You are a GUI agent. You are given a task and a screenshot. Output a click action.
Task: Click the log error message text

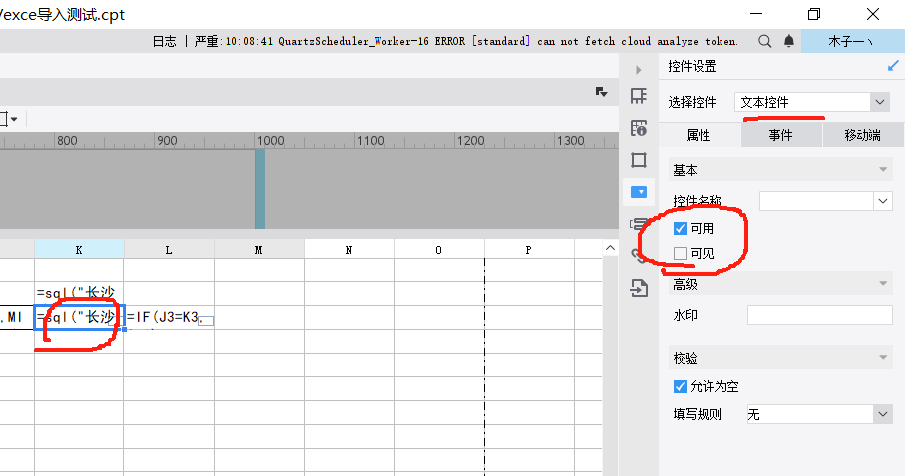pos(466,41)
